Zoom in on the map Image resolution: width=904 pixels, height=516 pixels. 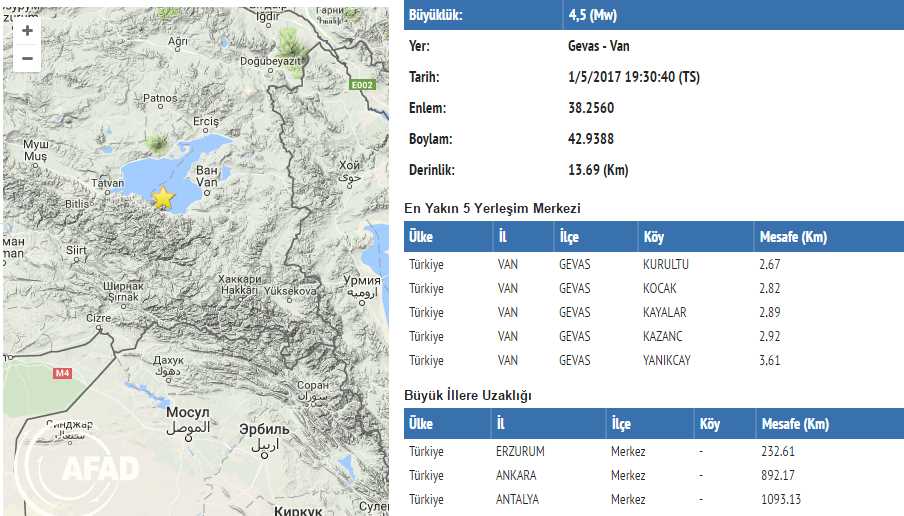[x=27, y=31]
